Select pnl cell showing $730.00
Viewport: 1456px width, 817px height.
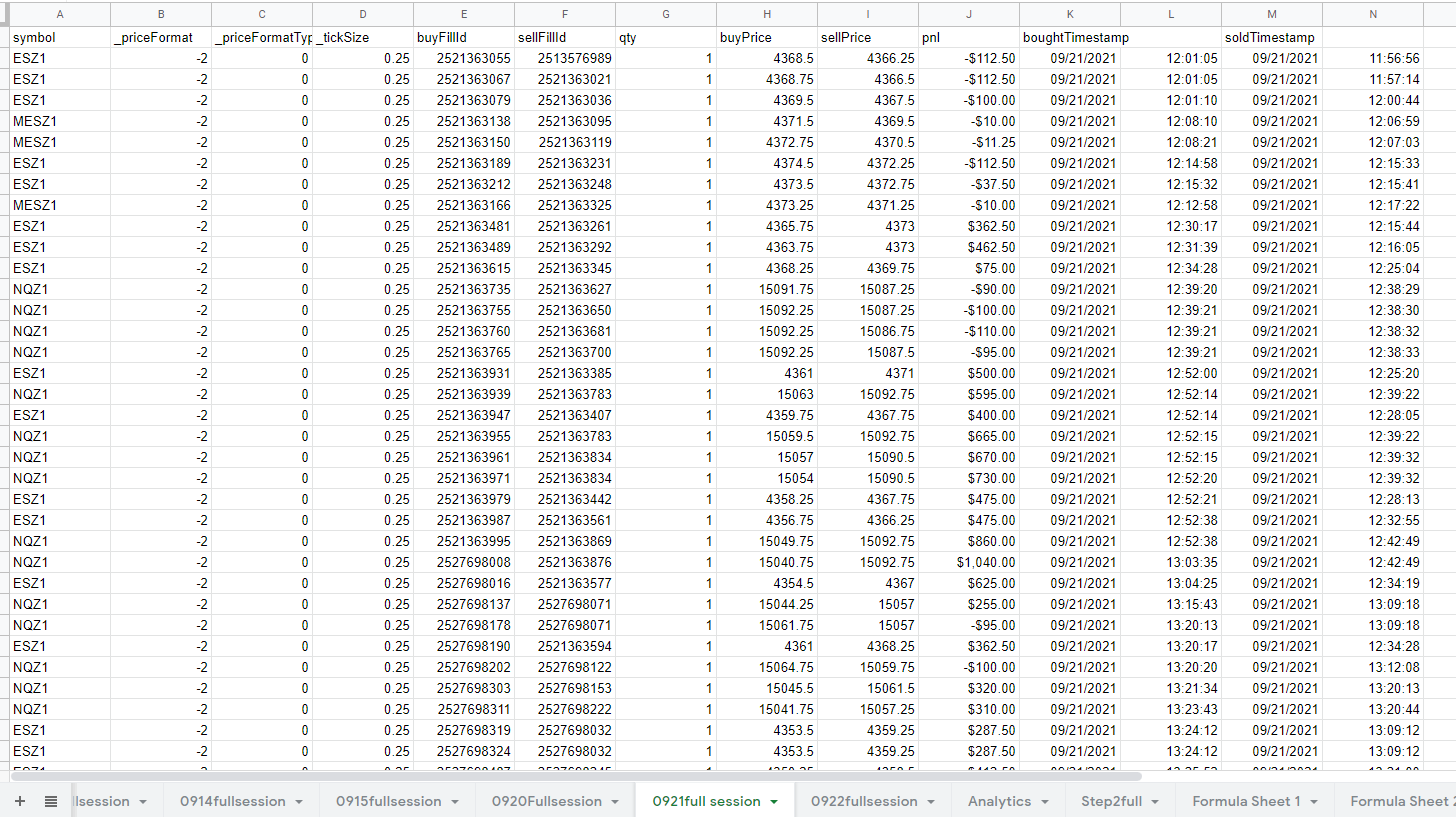point(969,478)
